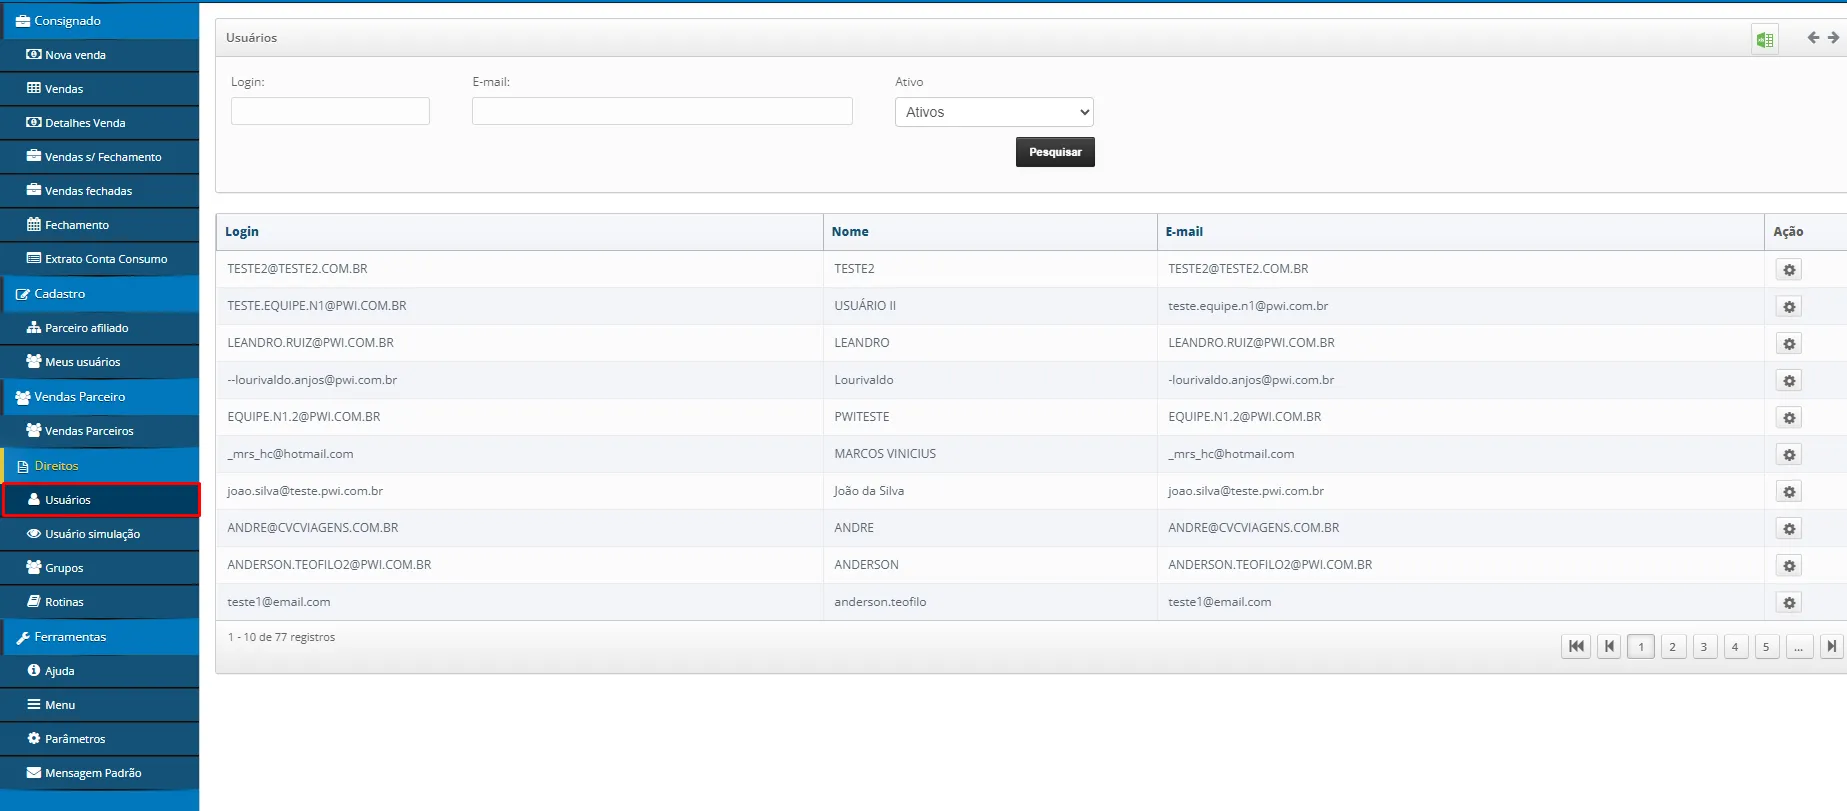Jump to first page of results
This screenshot has width=1847, height=811.
1576,647
